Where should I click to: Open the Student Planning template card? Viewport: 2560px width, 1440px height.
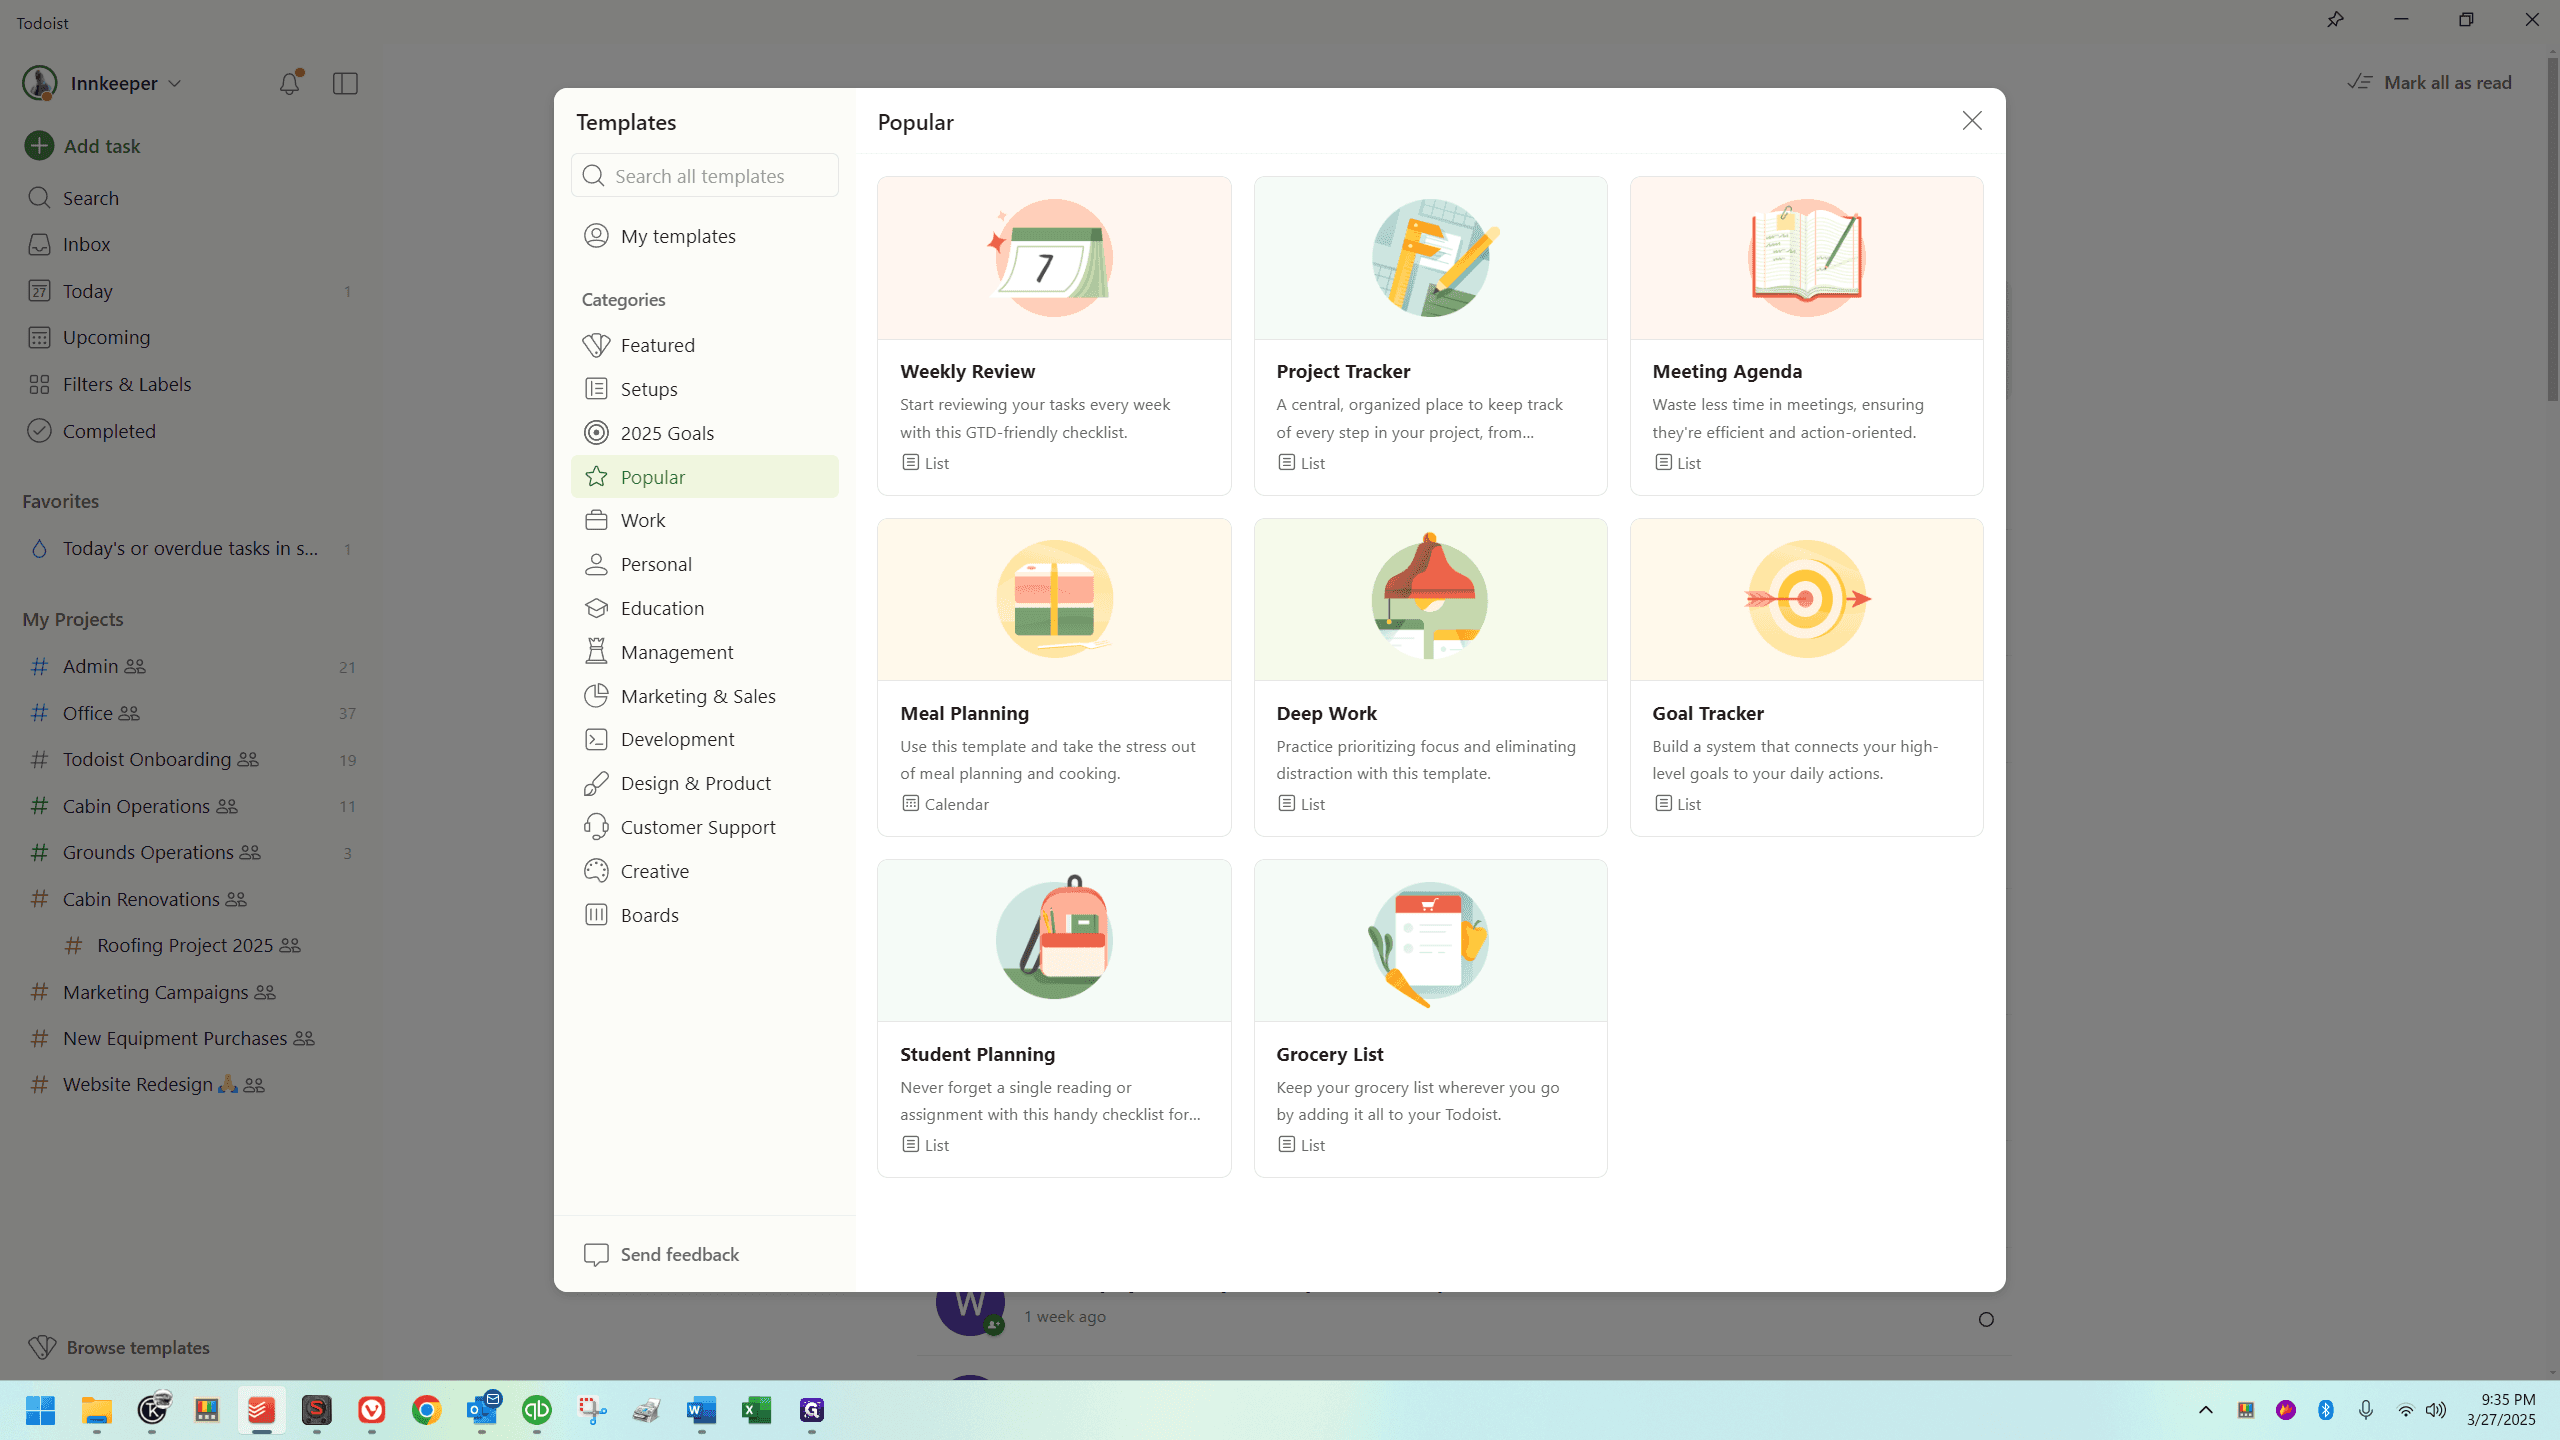(1054, 1018)
